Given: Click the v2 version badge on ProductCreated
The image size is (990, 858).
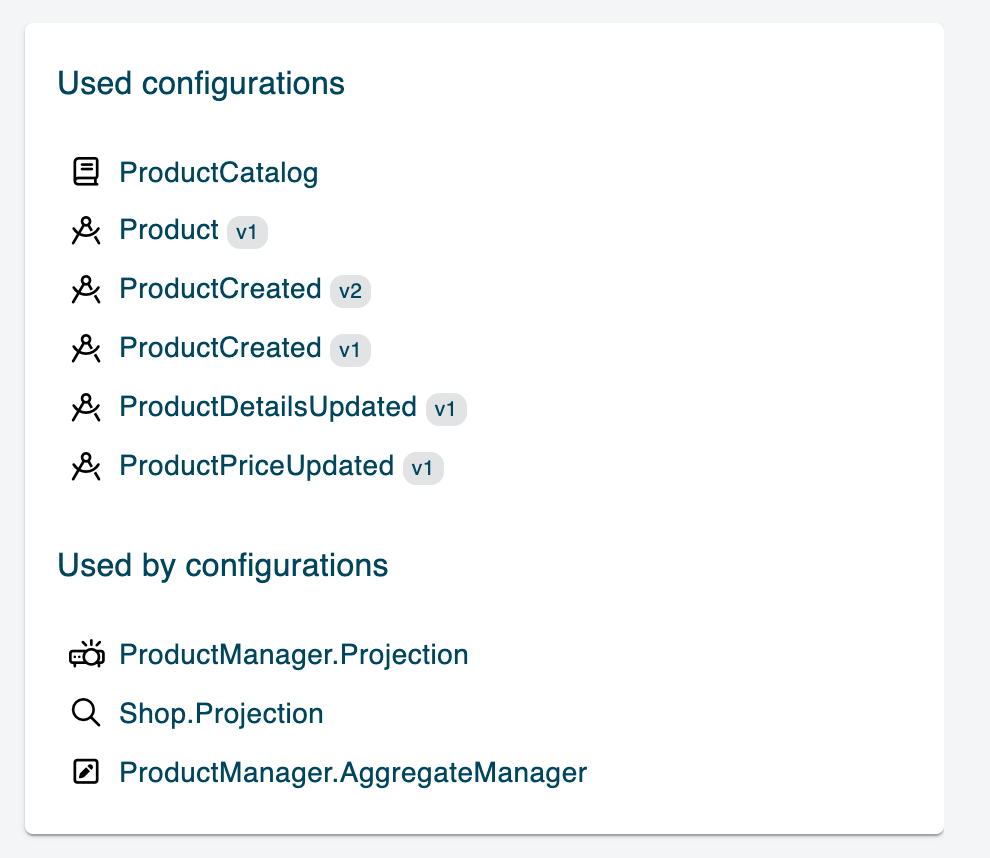Looking at the screenshot, I should pyautogui.click(x=350, y=291).
